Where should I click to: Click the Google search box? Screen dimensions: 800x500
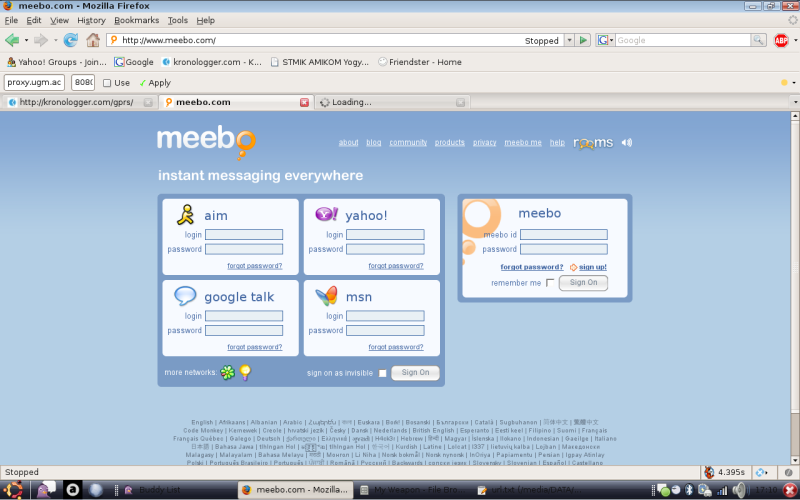[683, 40]
